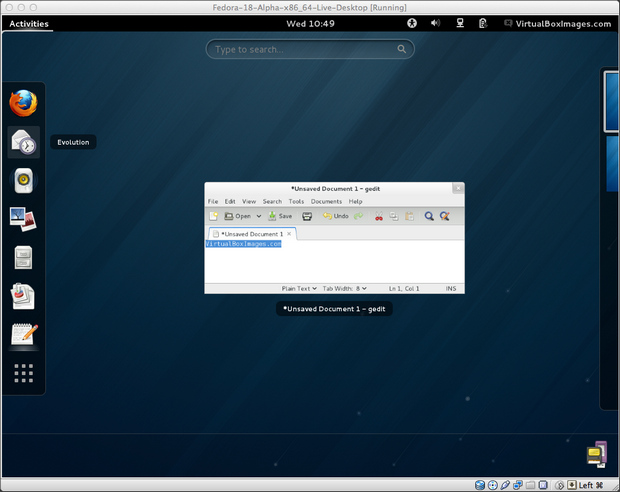Open volume control in top bar
The width and height of the screenshot is (620, 492).
[x=435, y=23]
